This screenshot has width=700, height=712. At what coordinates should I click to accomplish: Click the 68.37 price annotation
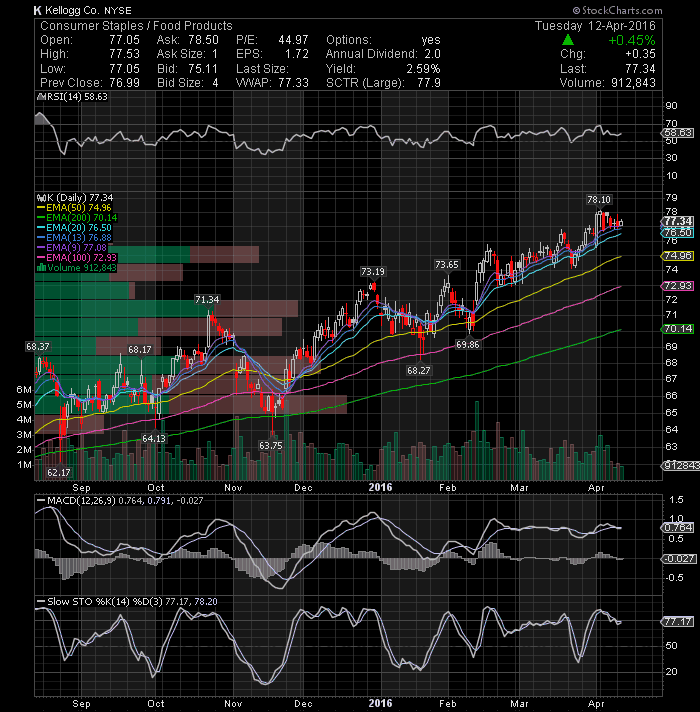click(x=38, y=346)
